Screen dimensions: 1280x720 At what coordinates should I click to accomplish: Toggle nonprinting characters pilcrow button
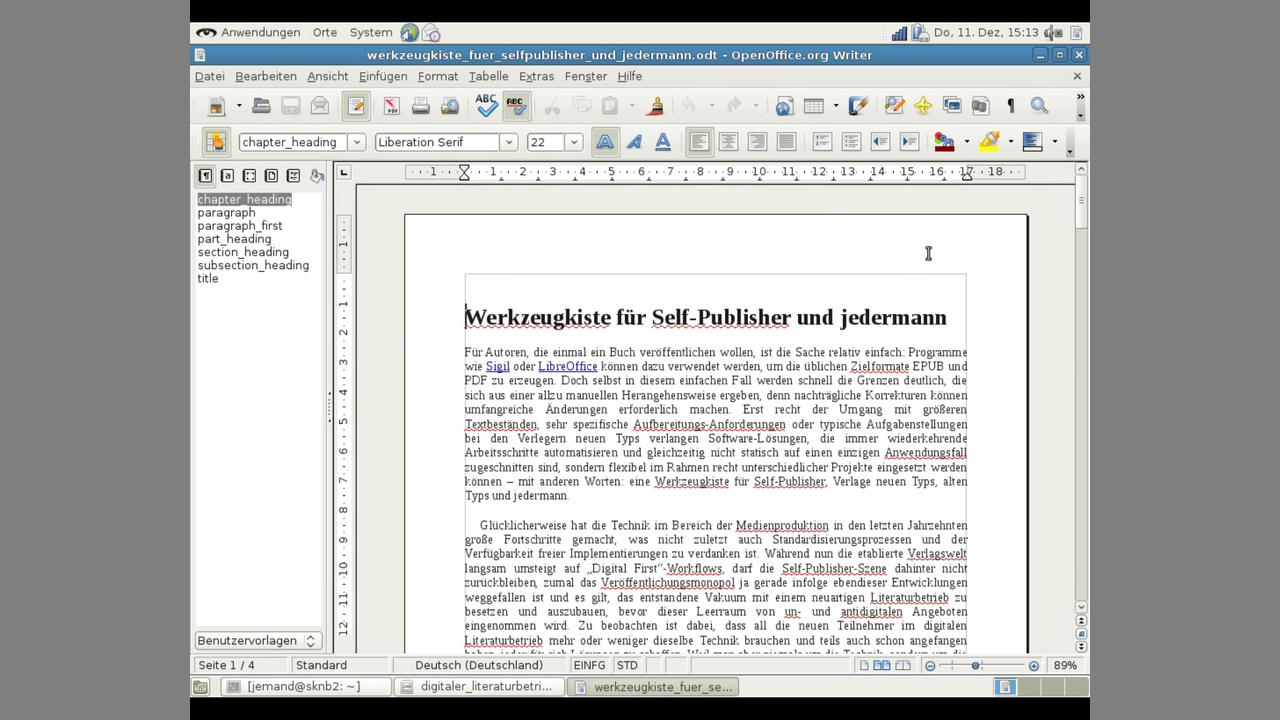click(1010, 106)
